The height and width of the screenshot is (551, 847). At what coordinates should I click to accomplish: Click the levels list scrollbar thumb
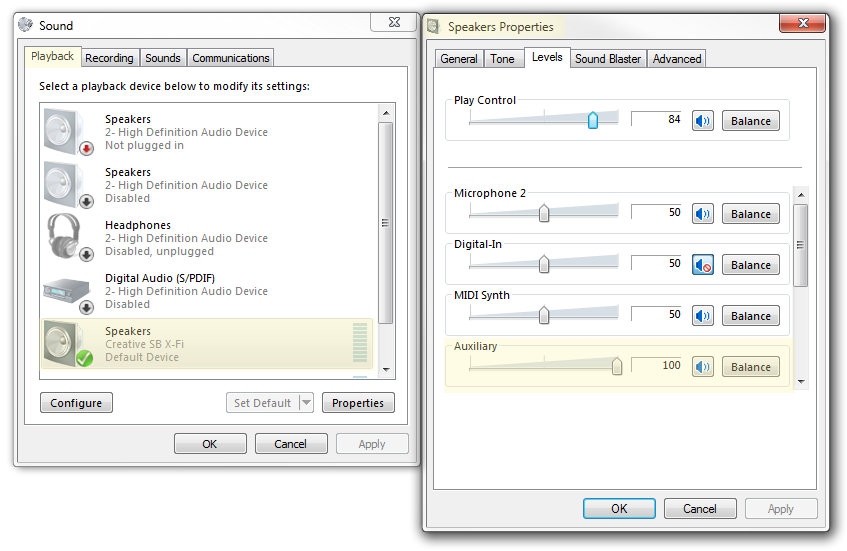tap(801, 245)
